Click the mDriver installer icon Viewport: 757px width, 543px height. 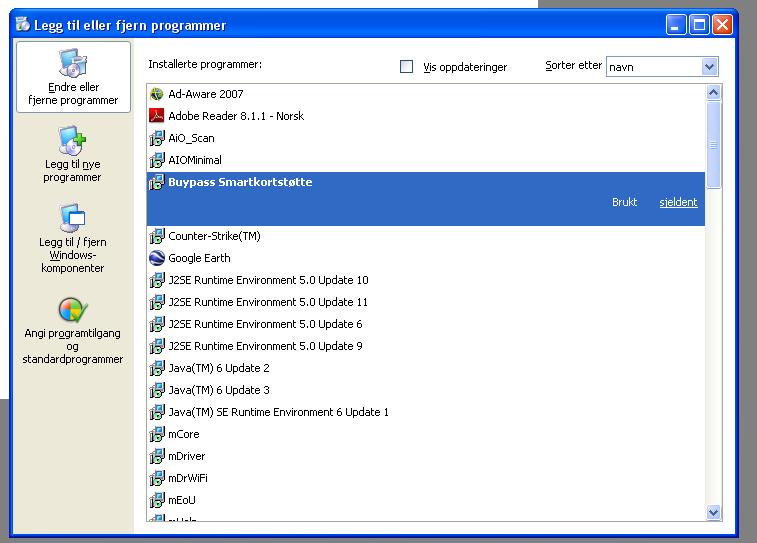pos(157,456)
